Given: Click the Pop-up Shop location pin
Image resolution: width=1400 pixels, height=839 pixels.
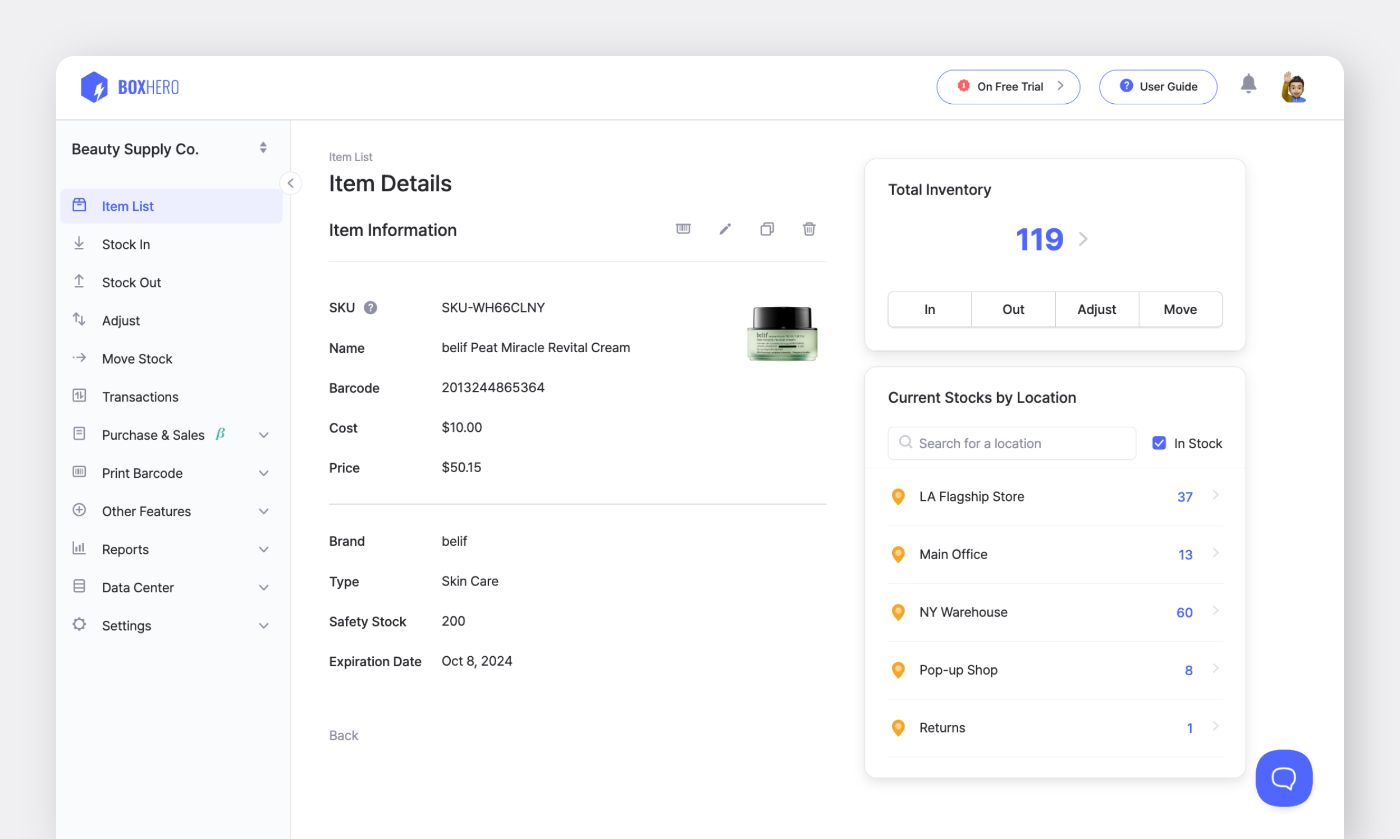Looking at the screenshot, I should pos(898,670).
